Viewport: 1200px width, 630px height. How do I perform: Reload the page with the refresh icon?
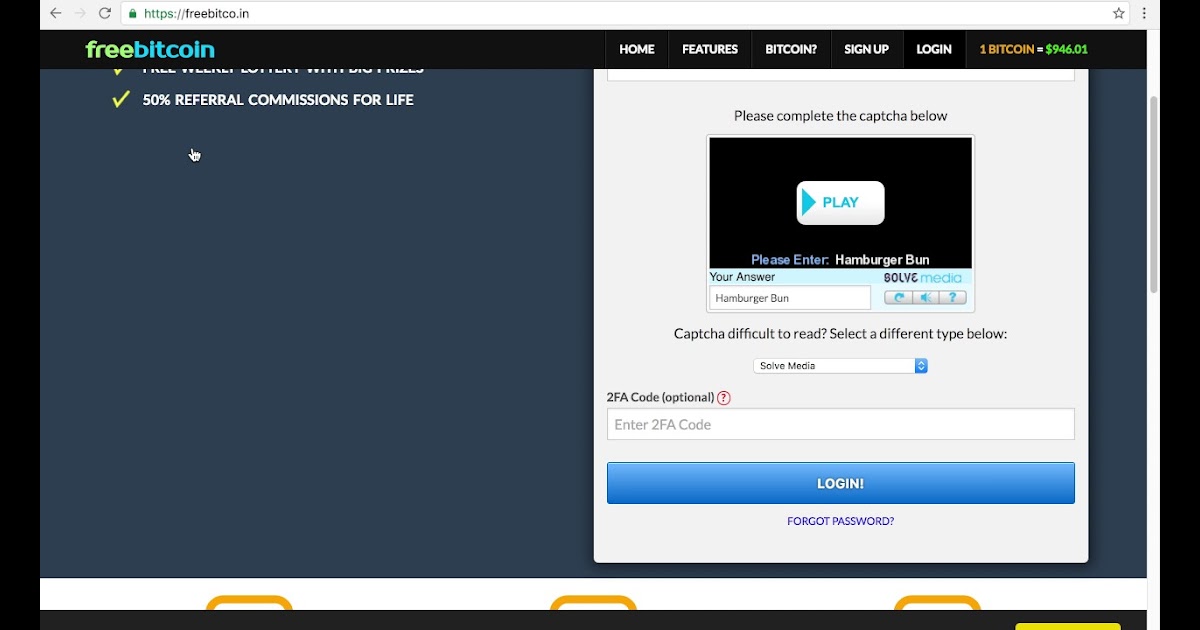point(104,14)
